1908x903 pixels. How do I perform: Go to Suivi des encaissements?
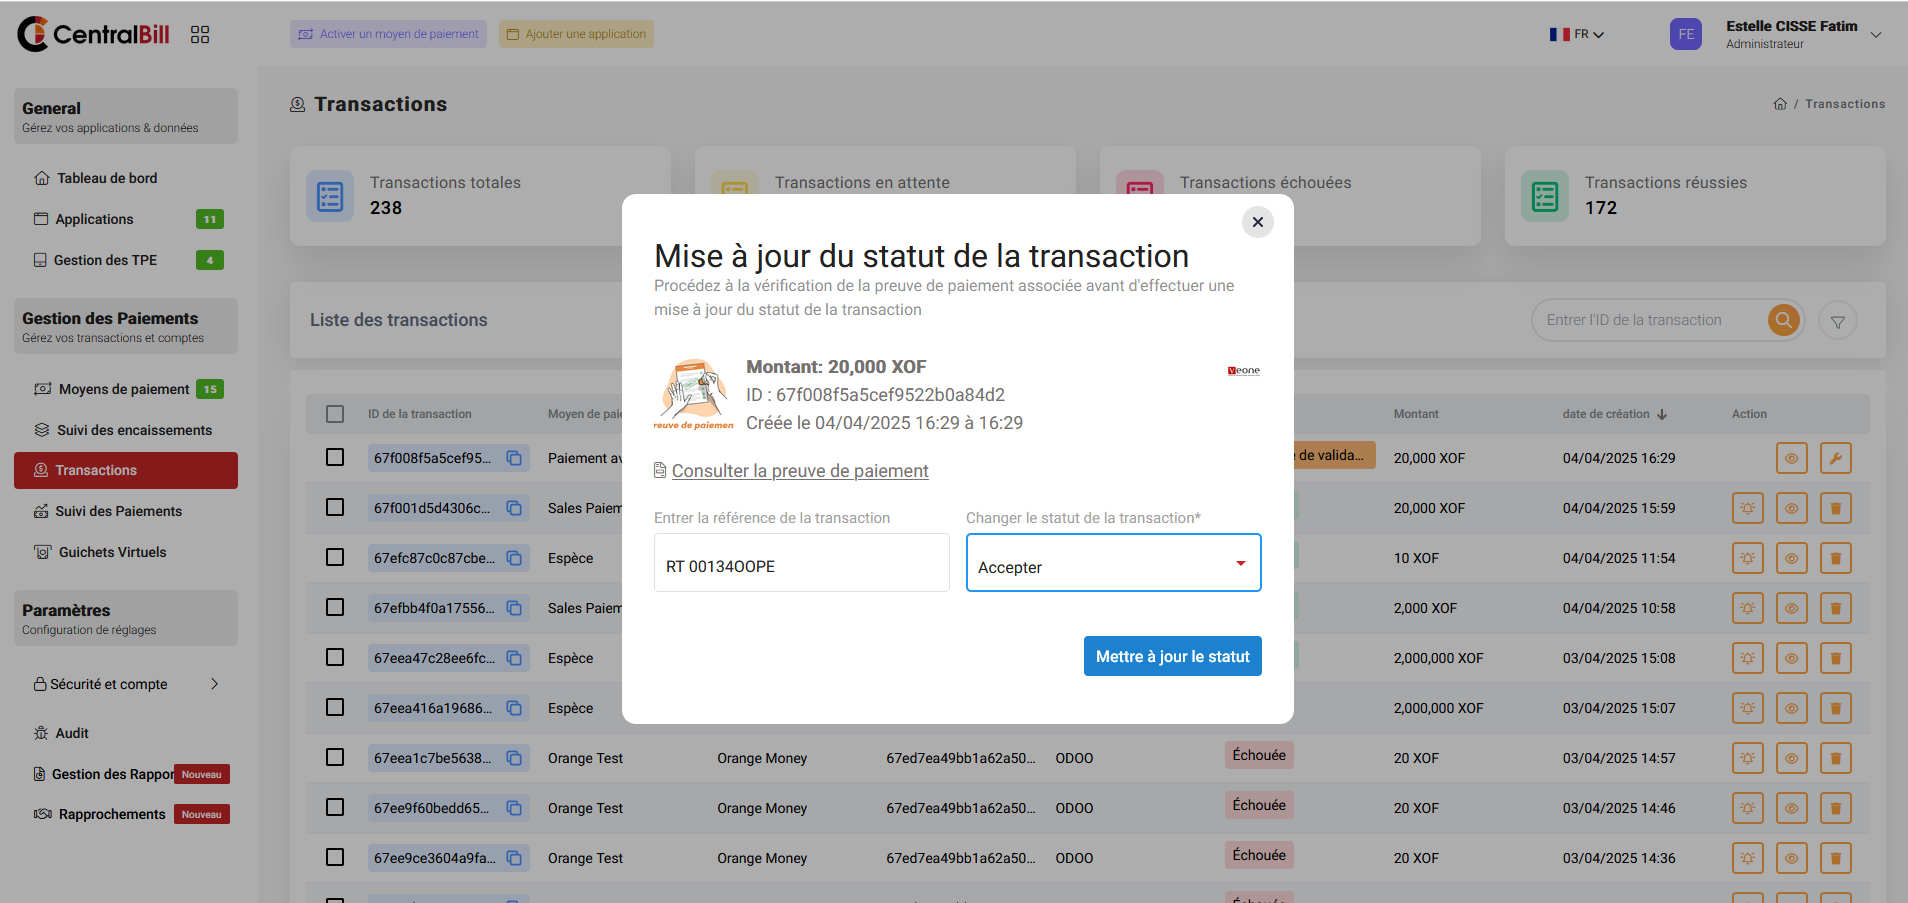tap(134, 430)
